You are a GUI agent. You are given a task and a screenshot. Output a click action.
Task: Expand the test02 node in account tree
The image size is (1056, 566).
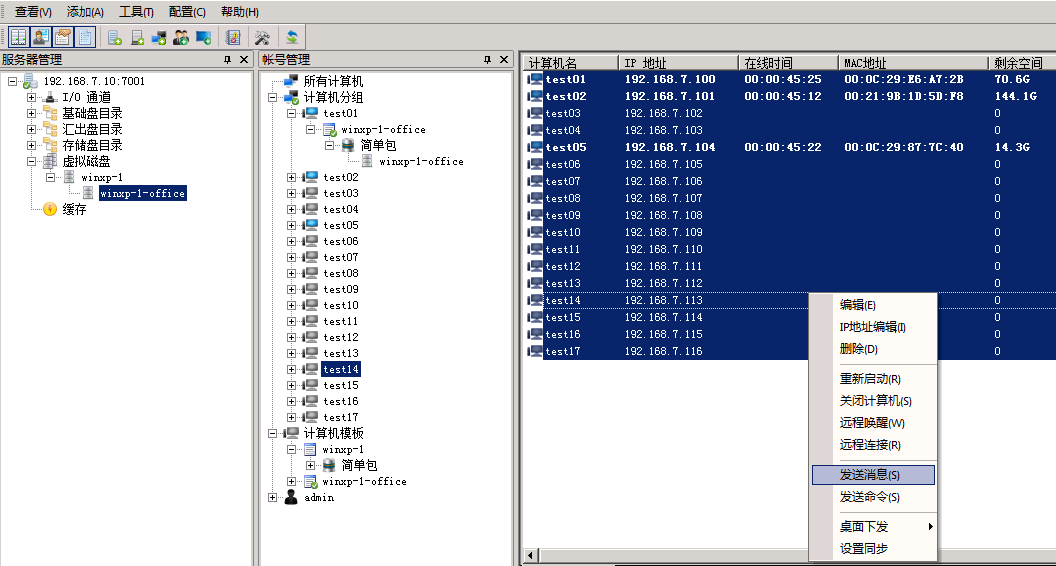[292, 177]
